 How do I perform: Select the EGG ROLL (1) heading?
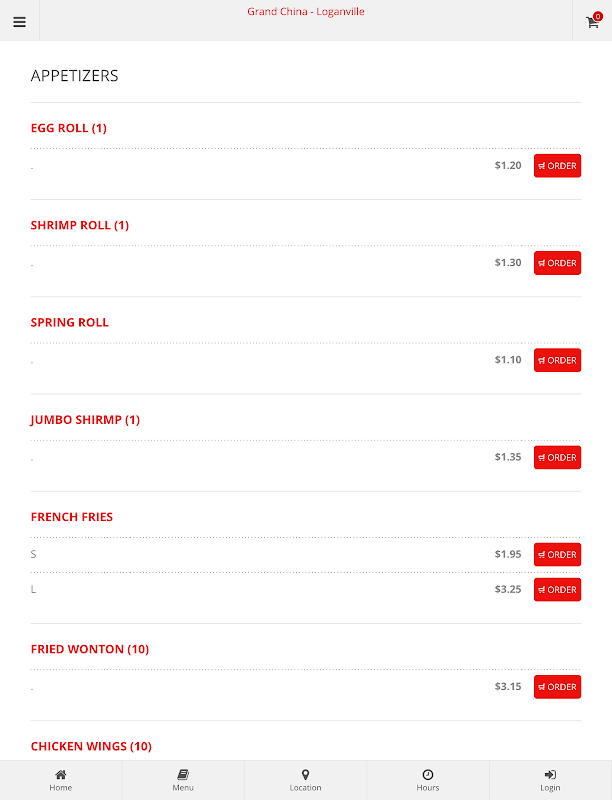pyautogui.click(x=69, y=128)
